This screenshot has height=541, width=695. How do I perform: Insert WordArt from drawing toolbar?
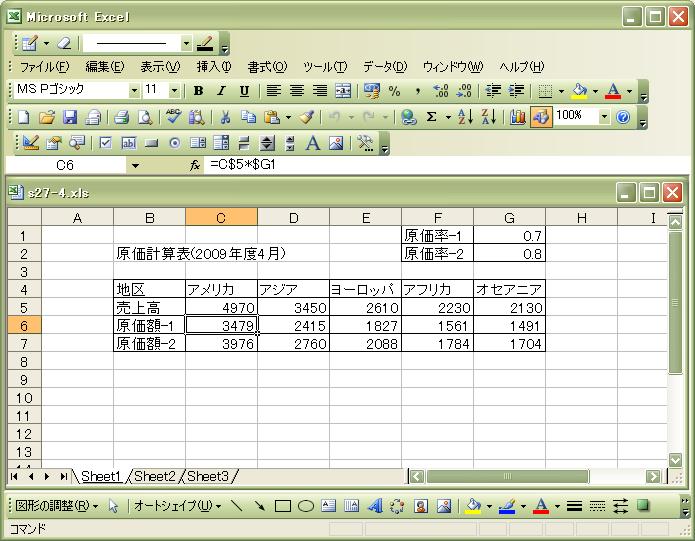pos(375,506)
